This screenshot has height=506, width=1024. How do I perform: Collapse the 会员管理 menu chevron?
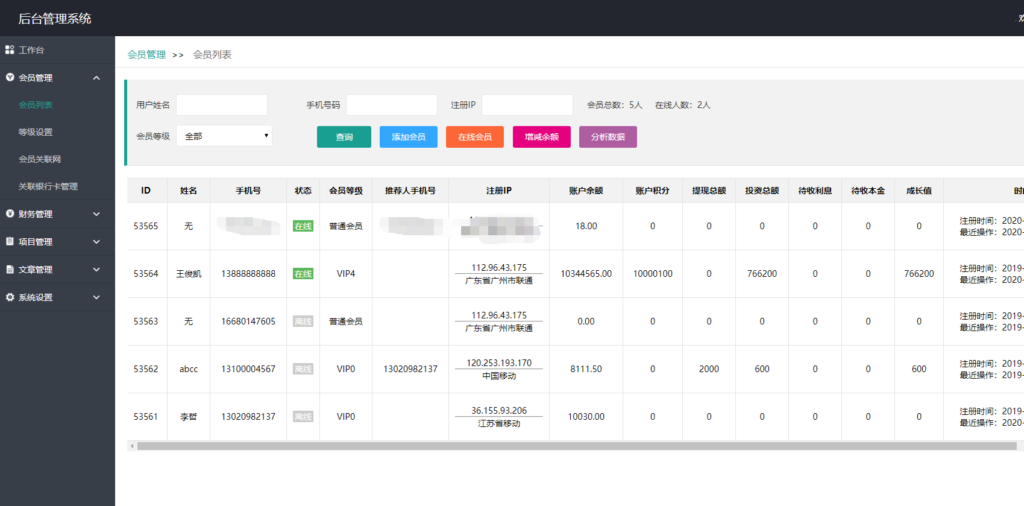click(96, 78)
